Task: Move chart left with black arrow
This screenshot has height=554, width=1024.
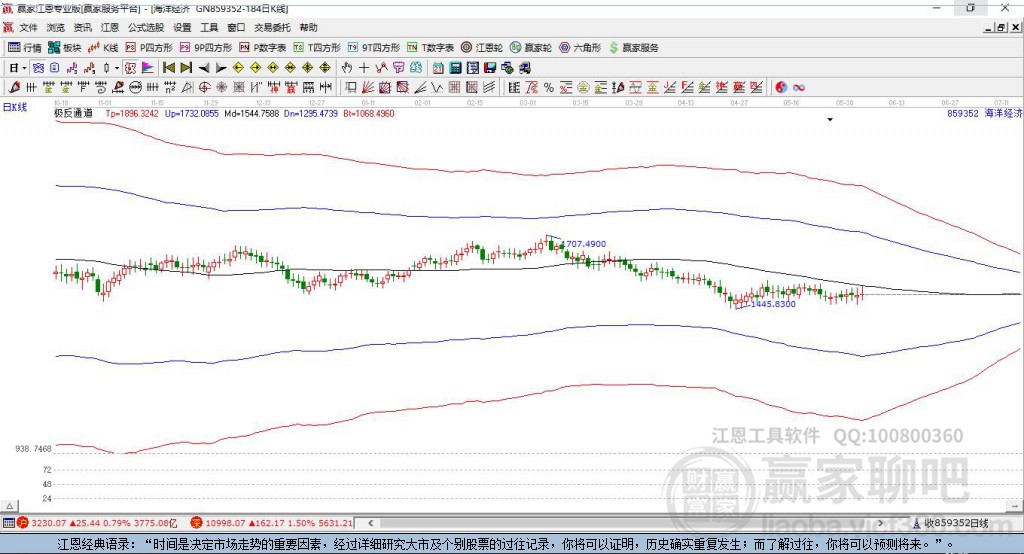Action: (x=204, y=68)
